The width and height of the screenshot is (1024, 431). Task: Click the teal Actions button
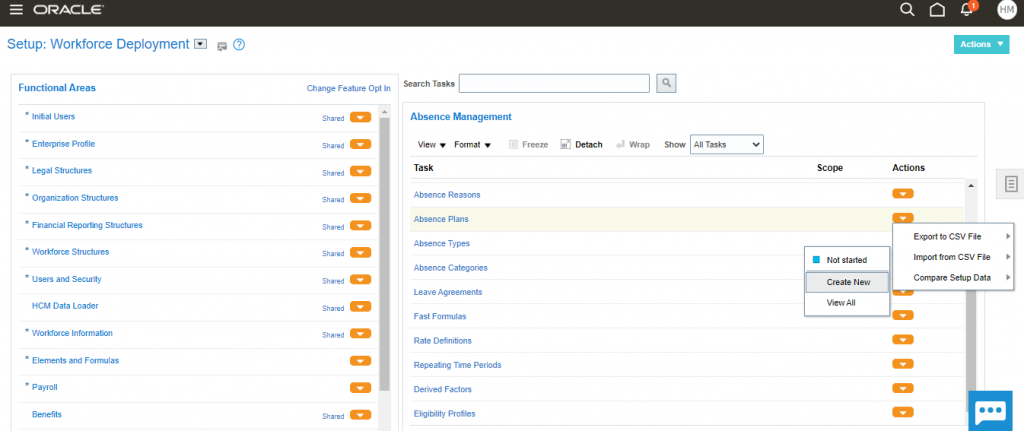pyautogui.click(x=982, y=44)
